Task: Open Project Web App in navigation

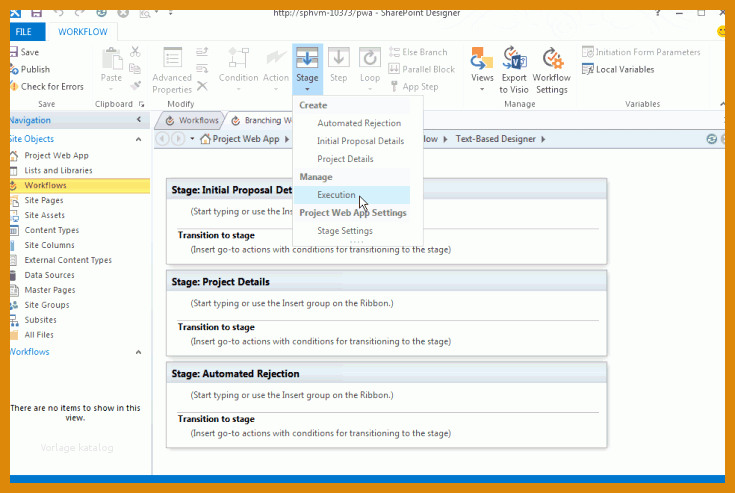Action: point(56,156)
